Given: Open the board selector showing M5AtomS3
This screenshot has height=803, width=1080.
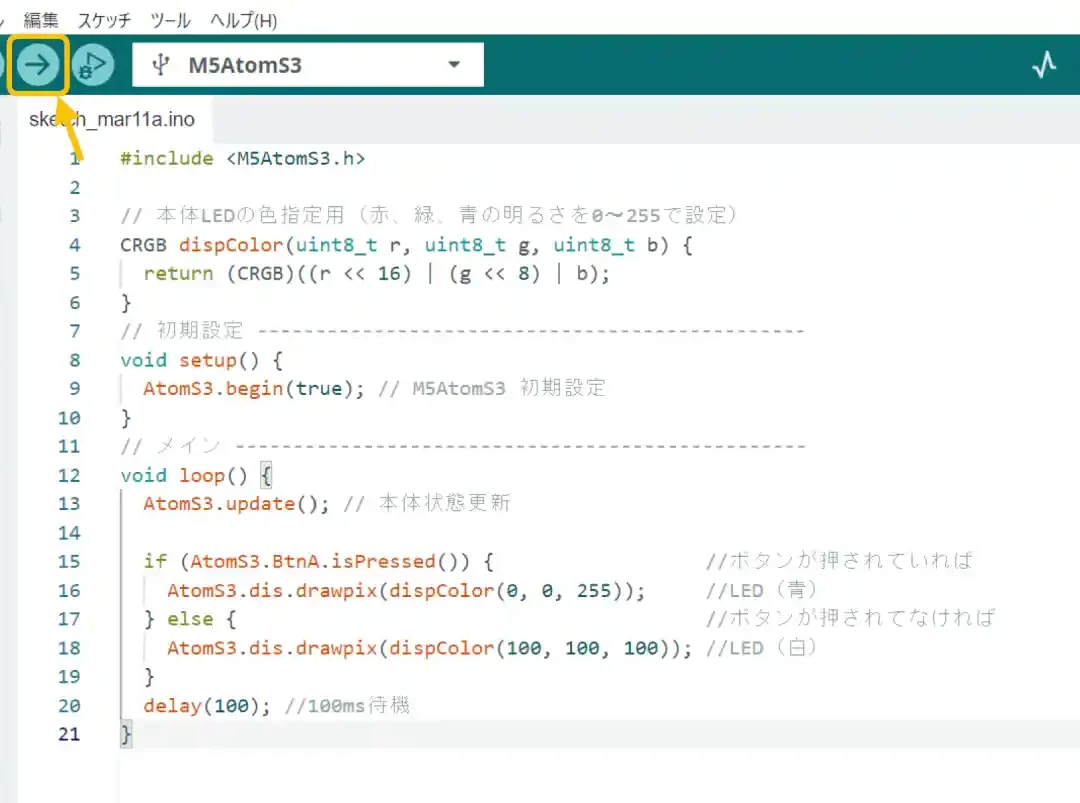Looking at the screenshot, I should point(308,65).
